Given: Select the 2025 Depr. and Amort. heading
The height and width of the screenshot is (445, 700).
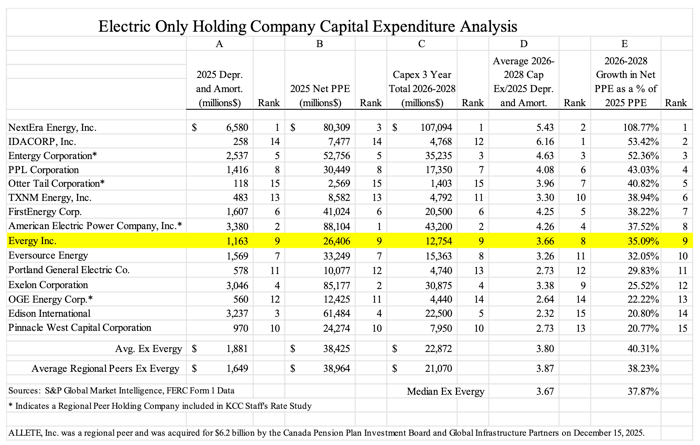Looking at the screenshot, I should 219,89.
